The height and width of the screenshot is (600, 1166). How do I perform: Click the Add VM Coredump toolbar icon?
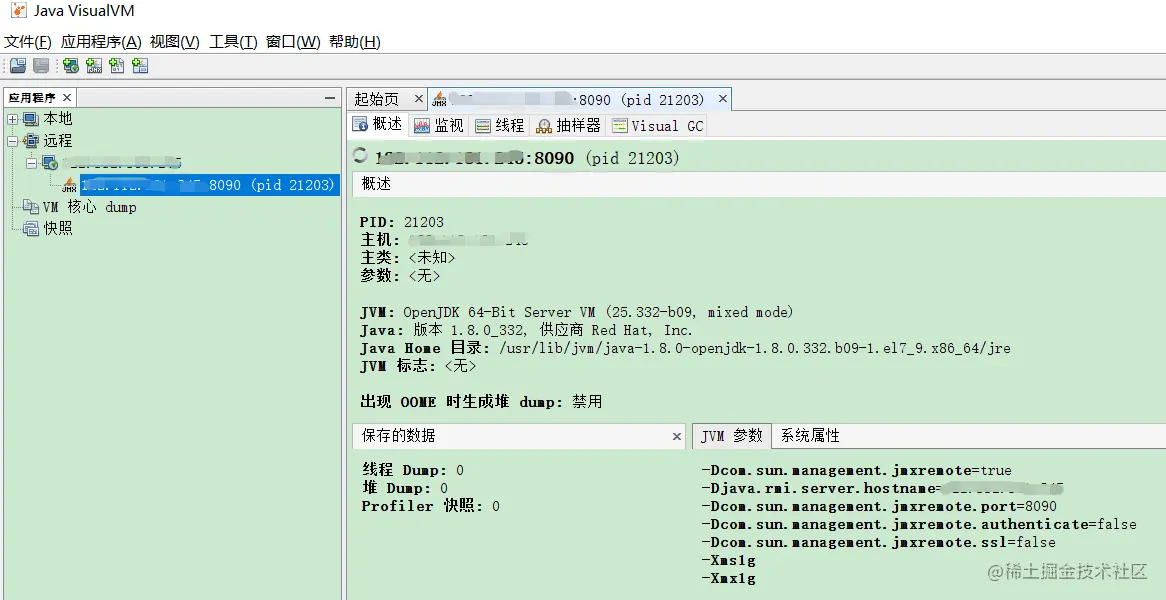(117, 66)
